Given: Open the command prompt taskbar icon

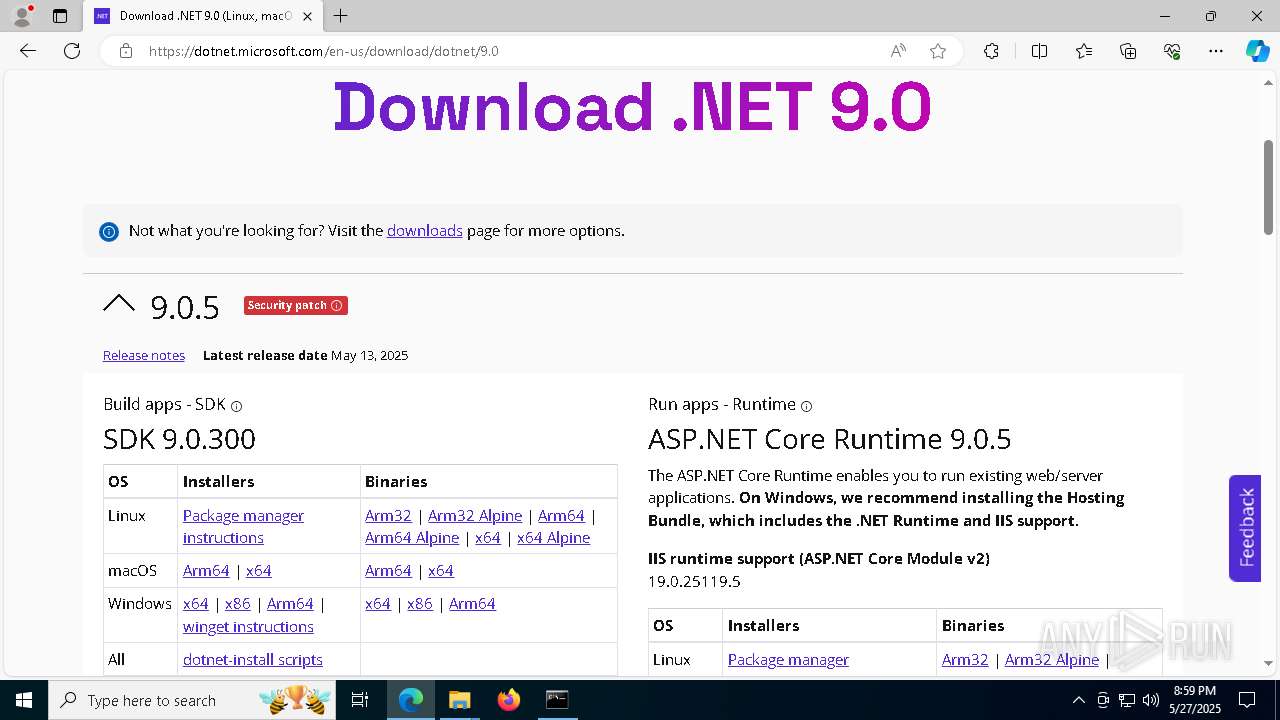Looking at the screenshot, I should coord(557,700).
